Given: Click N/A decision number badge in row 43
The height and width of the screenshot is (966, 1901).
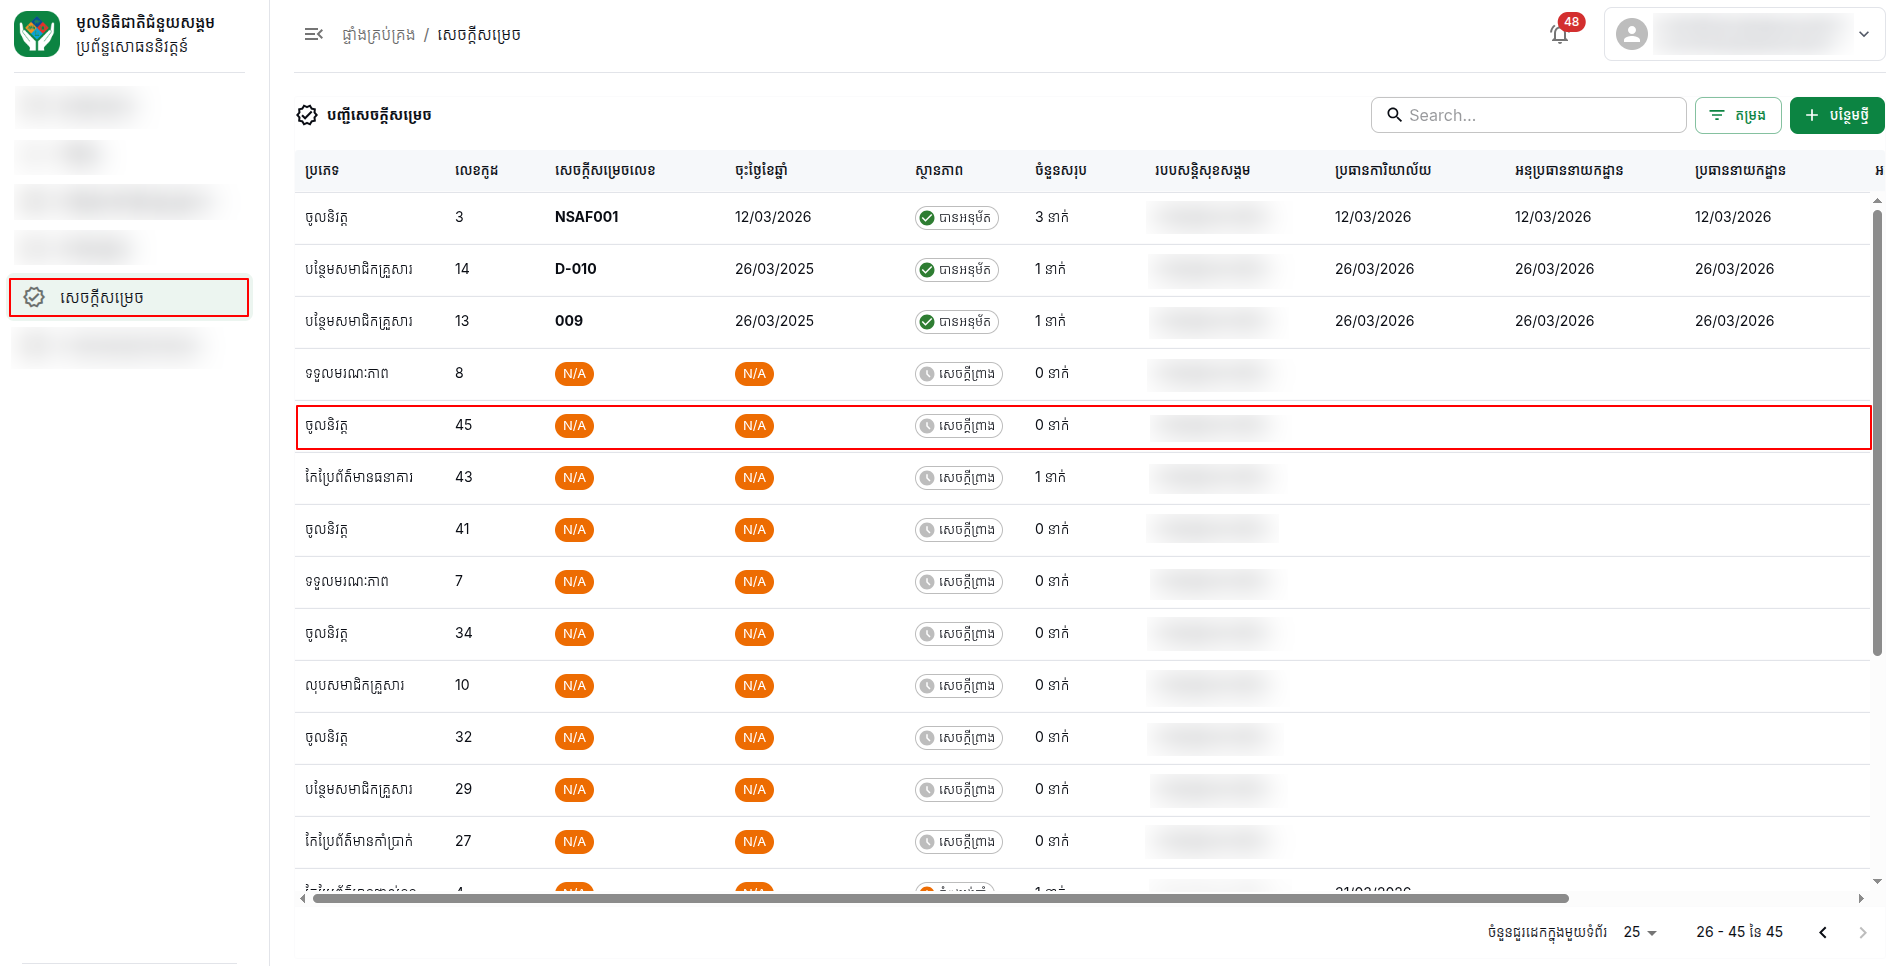Looking at the screenshot, I should pyautogui.click(x=574, y=478).
